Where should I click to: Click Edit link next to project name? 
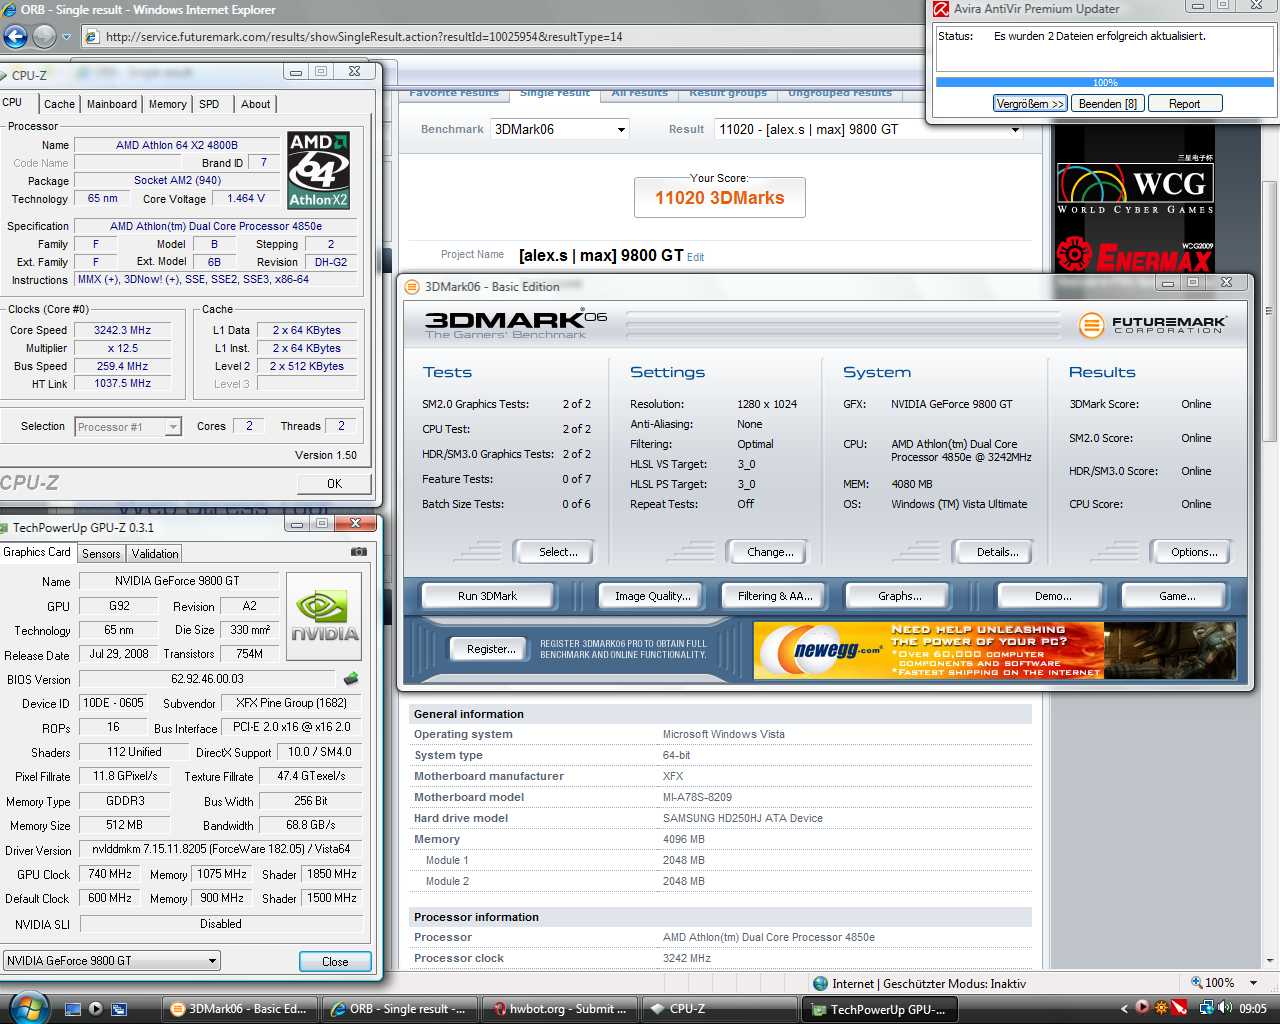(696, 257)
